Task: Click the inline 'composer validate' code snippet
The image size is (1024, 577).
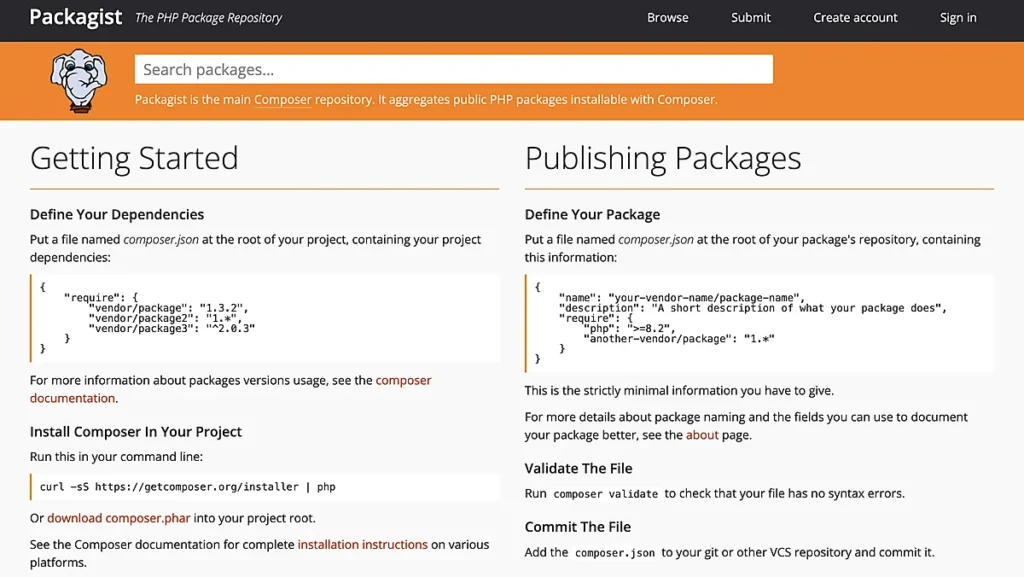Action: pos(605,494)
